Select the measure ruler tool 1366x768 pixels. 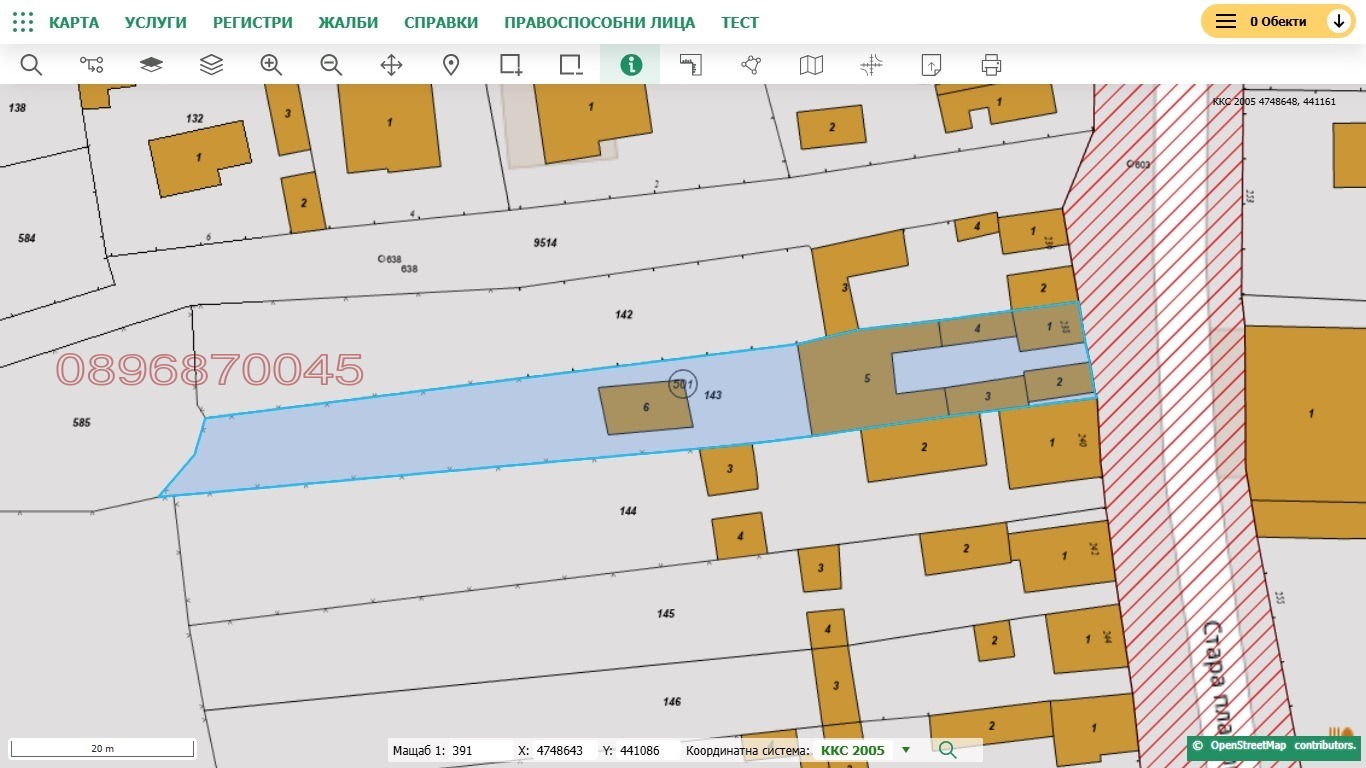tap(691, 65)
